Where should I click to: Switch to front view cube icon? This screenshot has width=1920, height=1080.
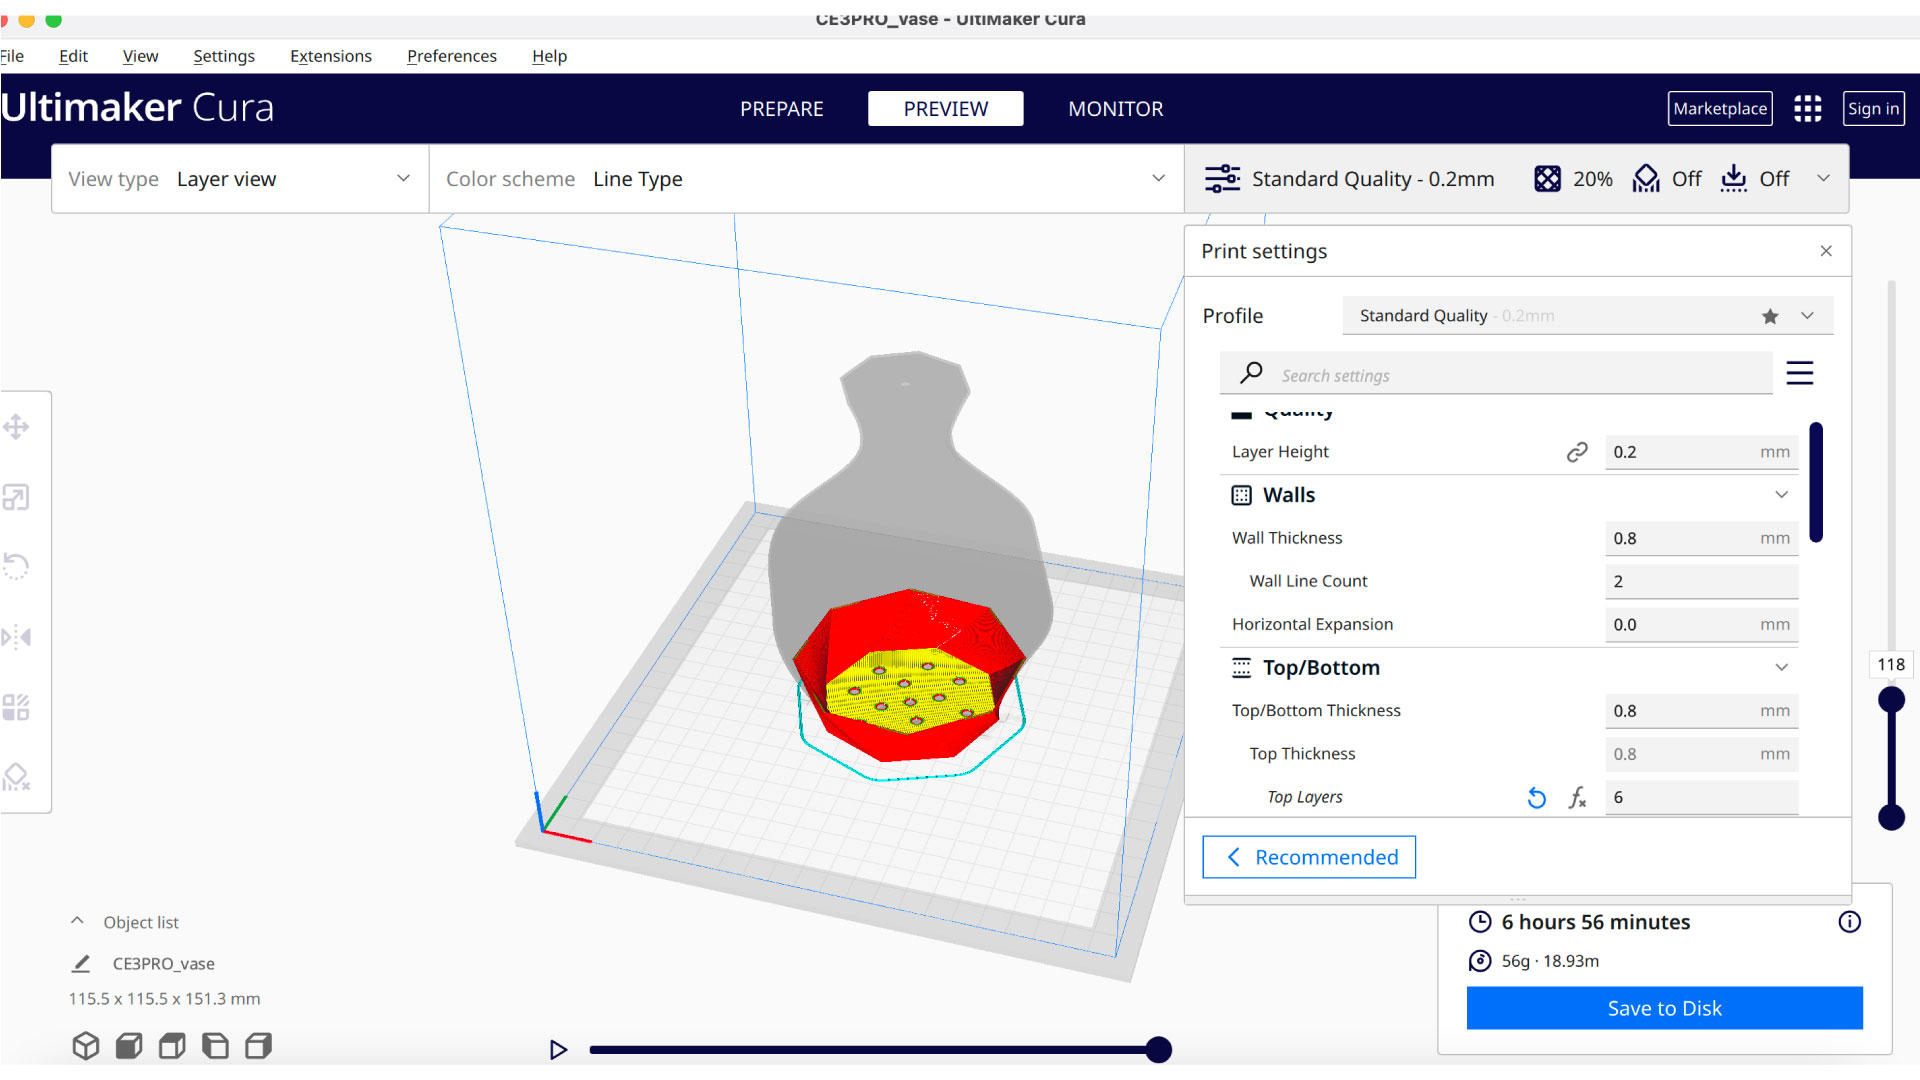click(x=129, y=1046)
